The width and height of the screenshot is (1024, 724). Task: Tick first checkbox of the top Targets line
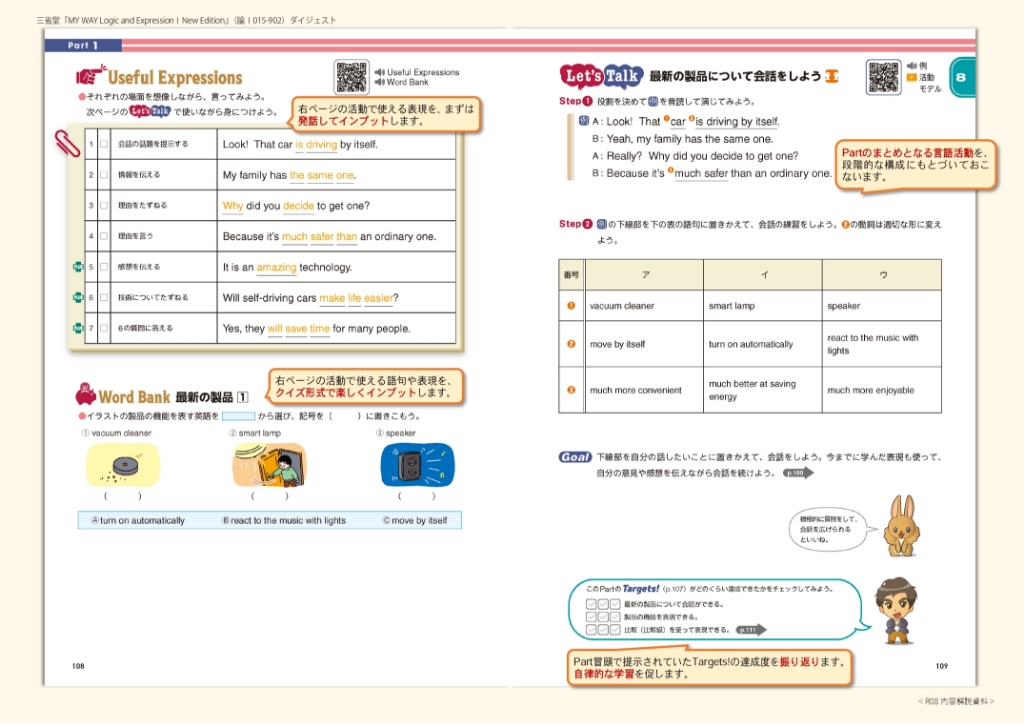point(590,604)
